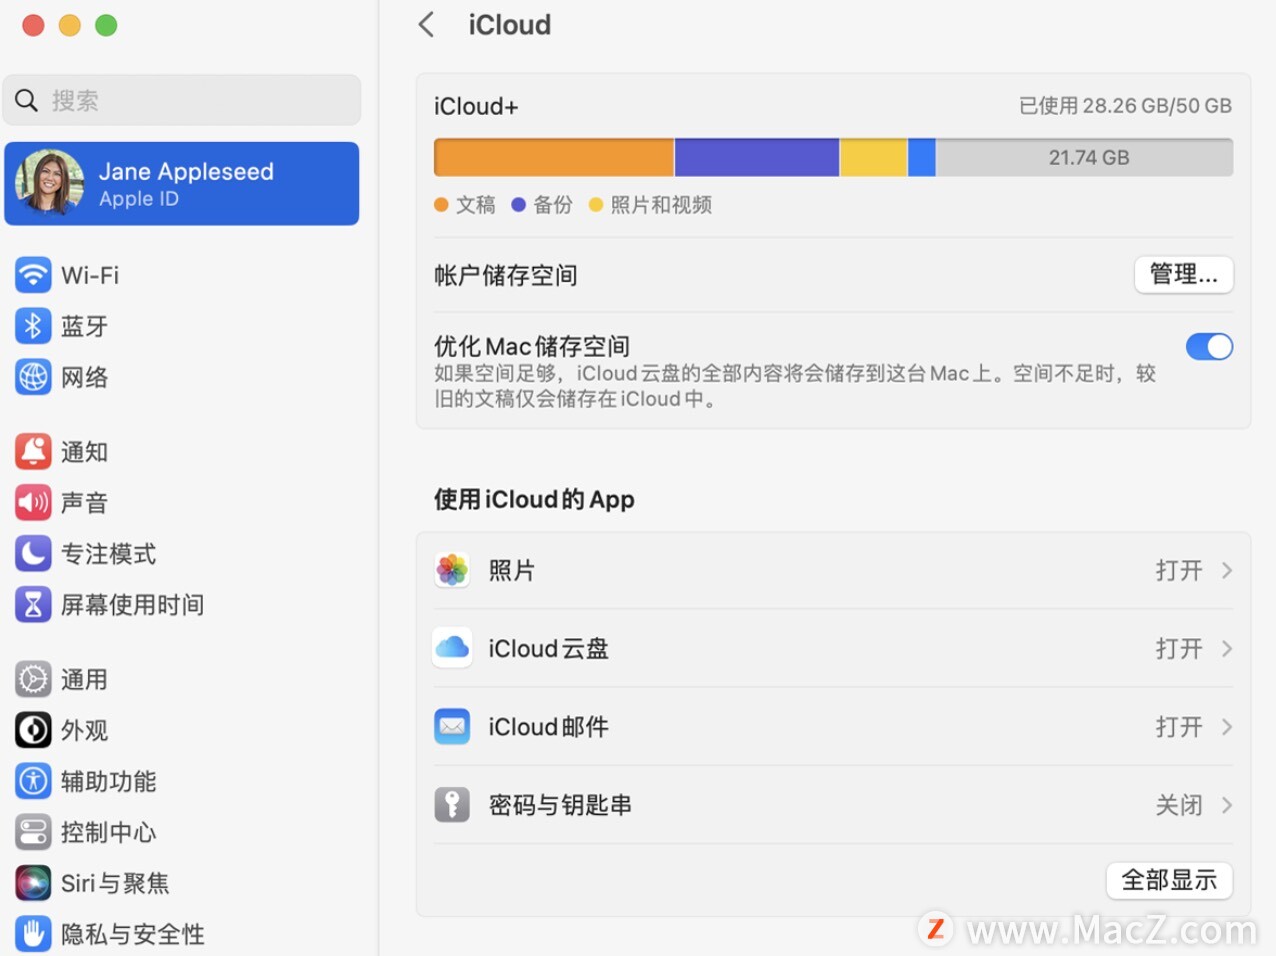Open the 蓝牙 settings pane

[181, 326]
